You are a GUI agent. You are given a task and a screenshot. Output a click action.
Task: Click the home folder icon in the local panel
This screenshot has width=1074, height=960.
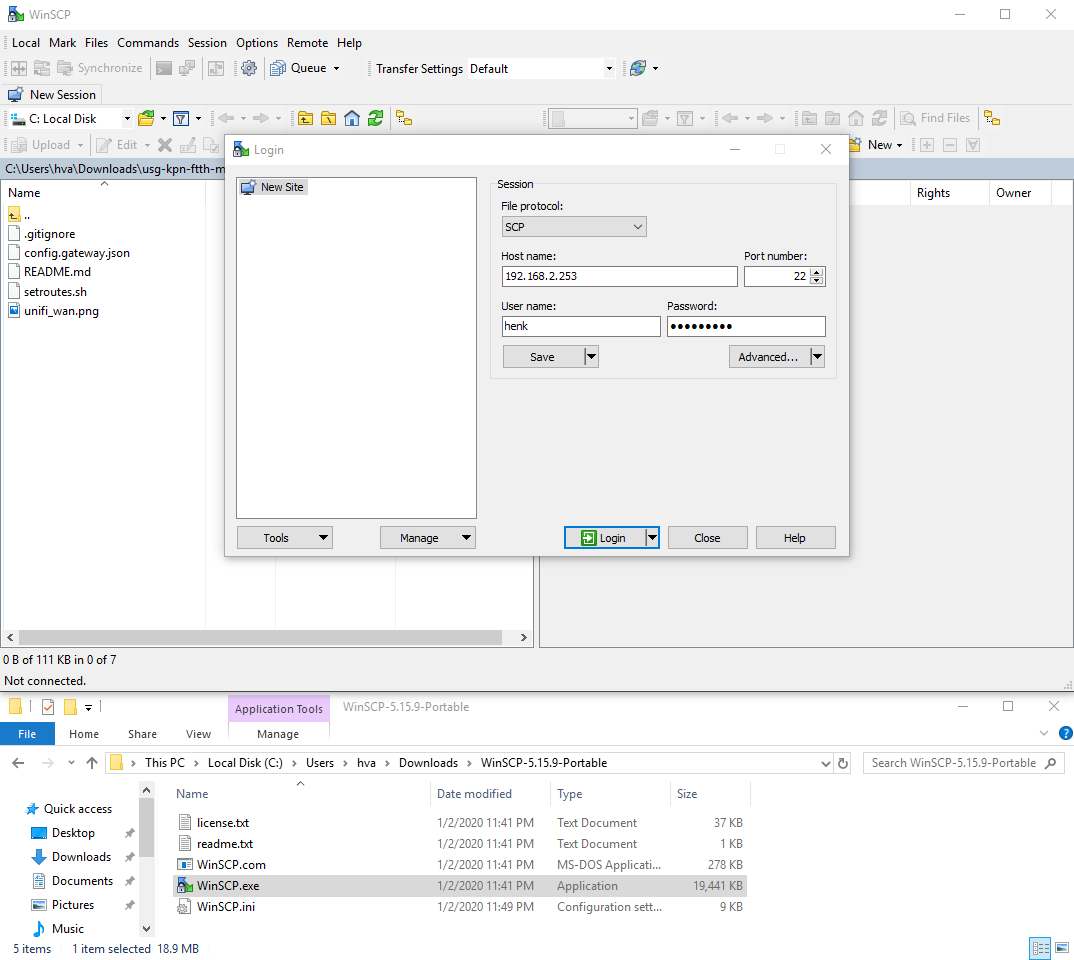[351, 118]
